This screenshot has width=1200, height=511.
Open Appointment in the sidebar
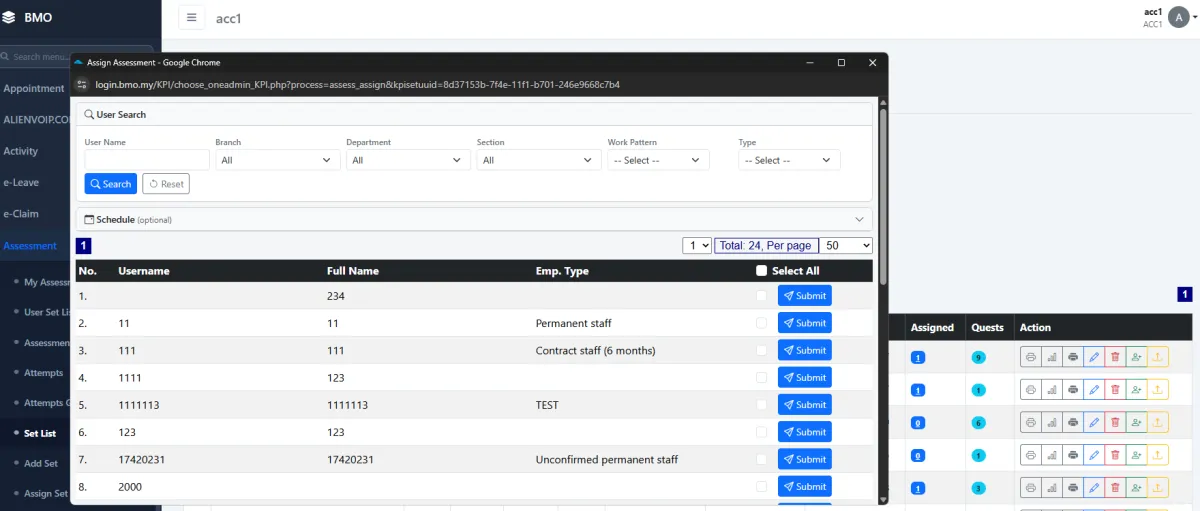click(34, 88)
